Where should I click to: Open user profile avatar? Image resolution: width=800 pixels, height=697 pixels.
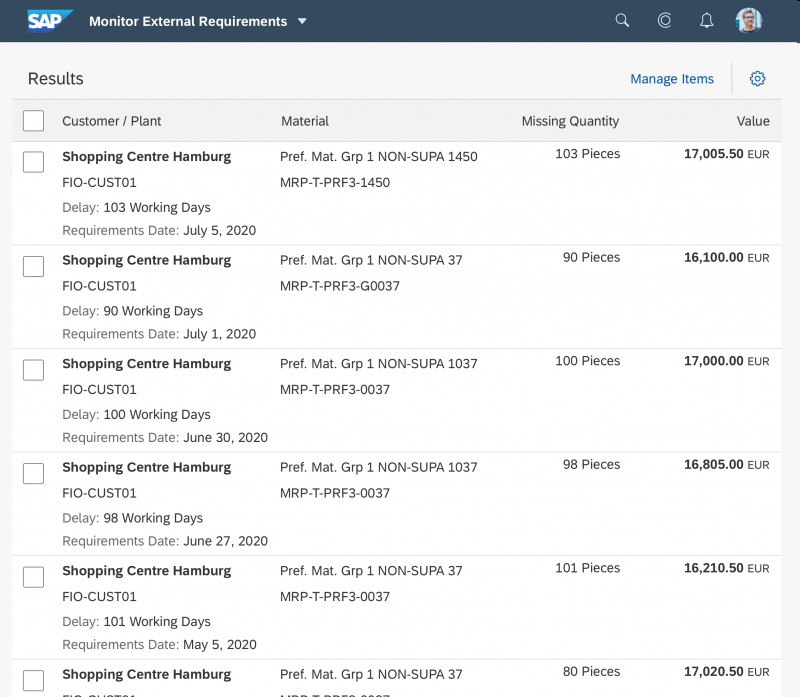(x=748, y=20)
